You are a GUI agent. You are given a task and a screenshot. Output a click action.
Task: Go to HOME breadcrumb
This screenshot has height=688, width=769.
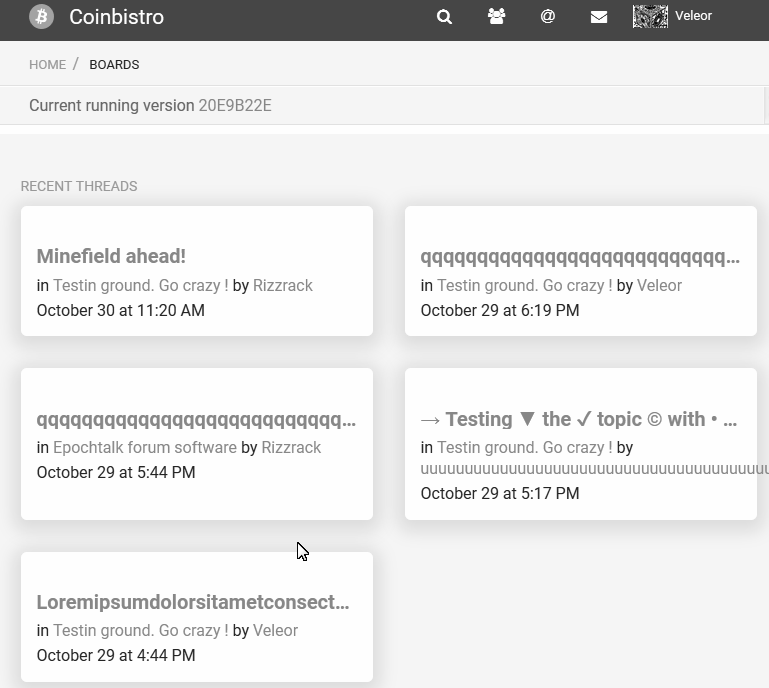(x=48, y=65)
